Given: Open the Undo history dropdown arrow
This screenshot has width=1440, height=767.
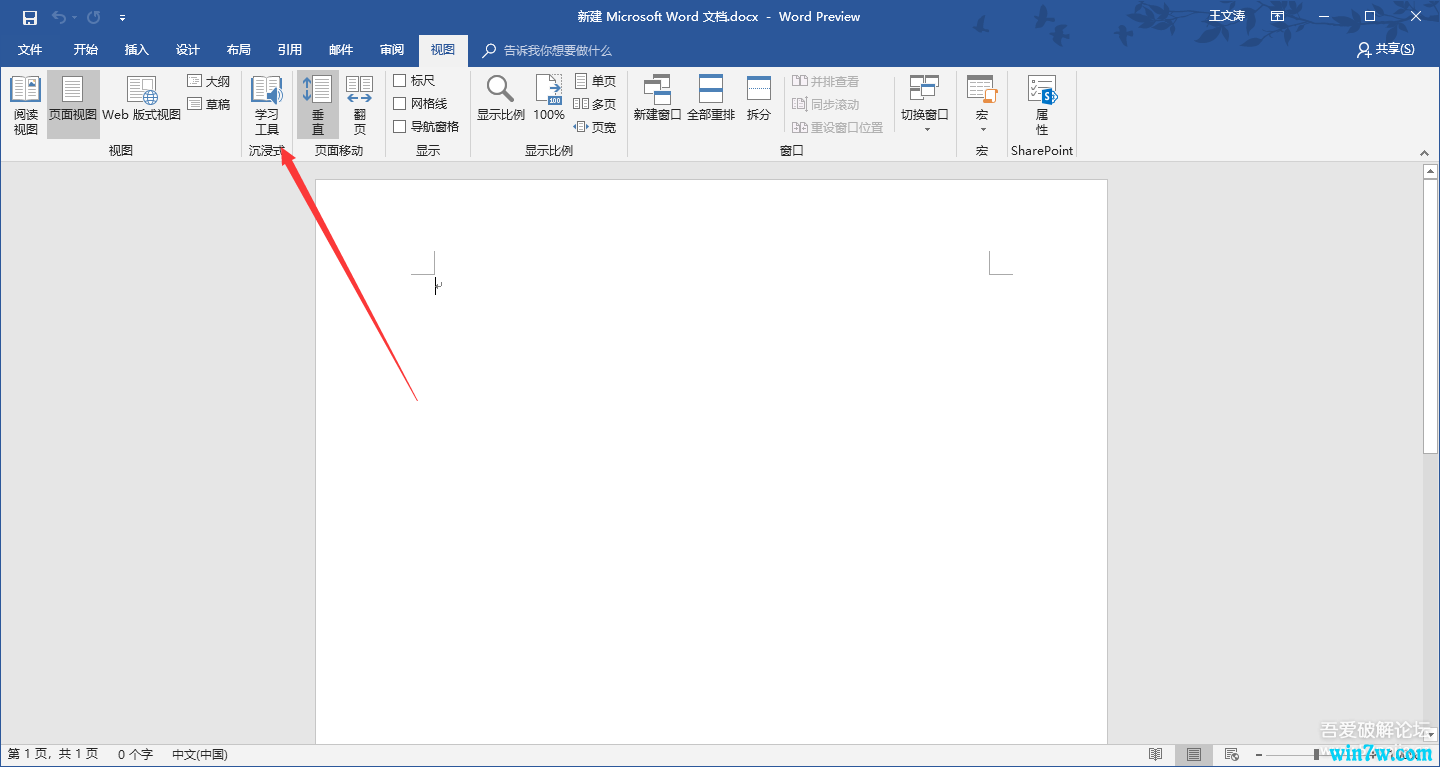Looking at the screenshot, I should 74,17.
